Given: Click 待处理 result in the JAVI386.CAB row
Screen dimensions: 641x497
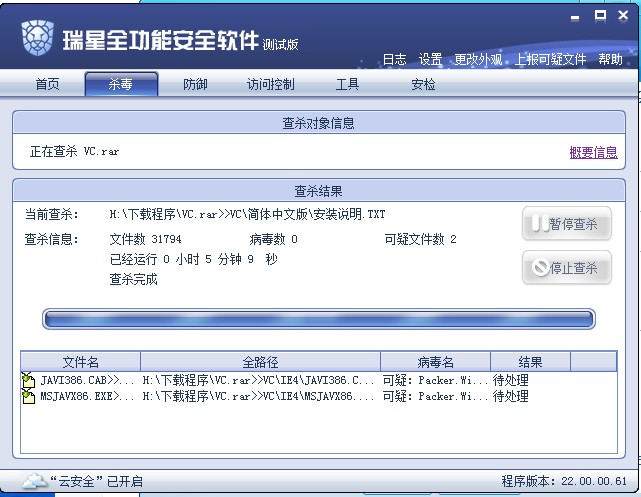Looking at the screenshot, I should tap(511, 380).
